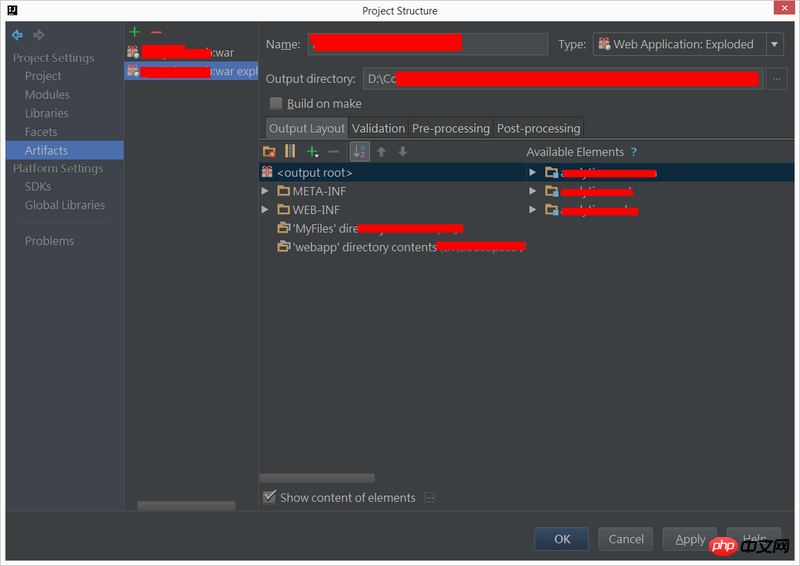Switch to Pre-processing tab

click(x=451, y=128)
